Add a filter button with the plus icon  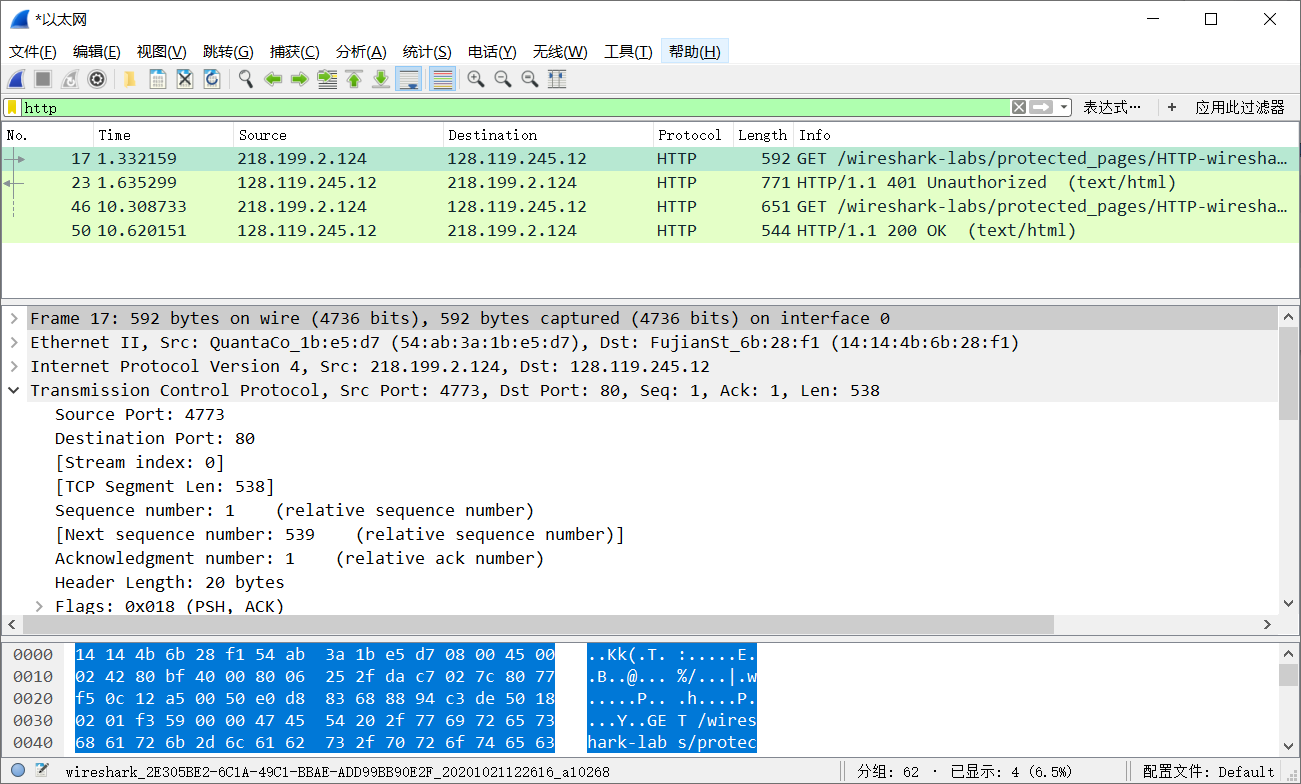point(1172,107)
